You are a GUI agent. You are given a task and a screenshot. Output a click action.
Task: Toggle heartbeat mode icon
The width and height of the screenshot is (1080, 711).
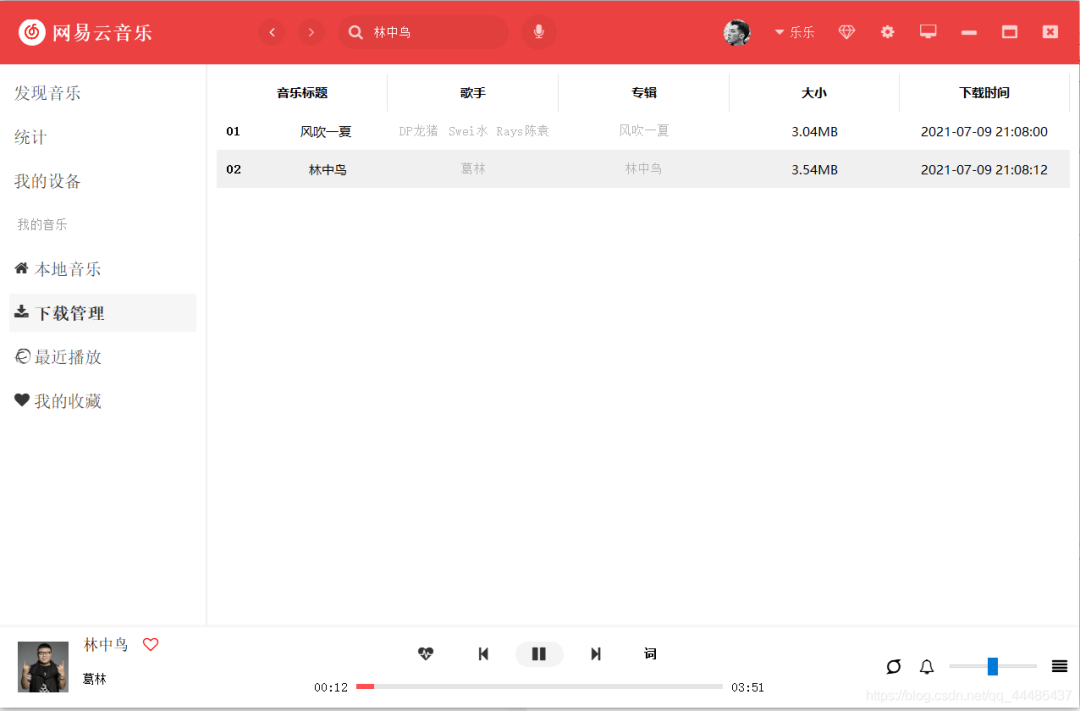[x=426, y=653]
